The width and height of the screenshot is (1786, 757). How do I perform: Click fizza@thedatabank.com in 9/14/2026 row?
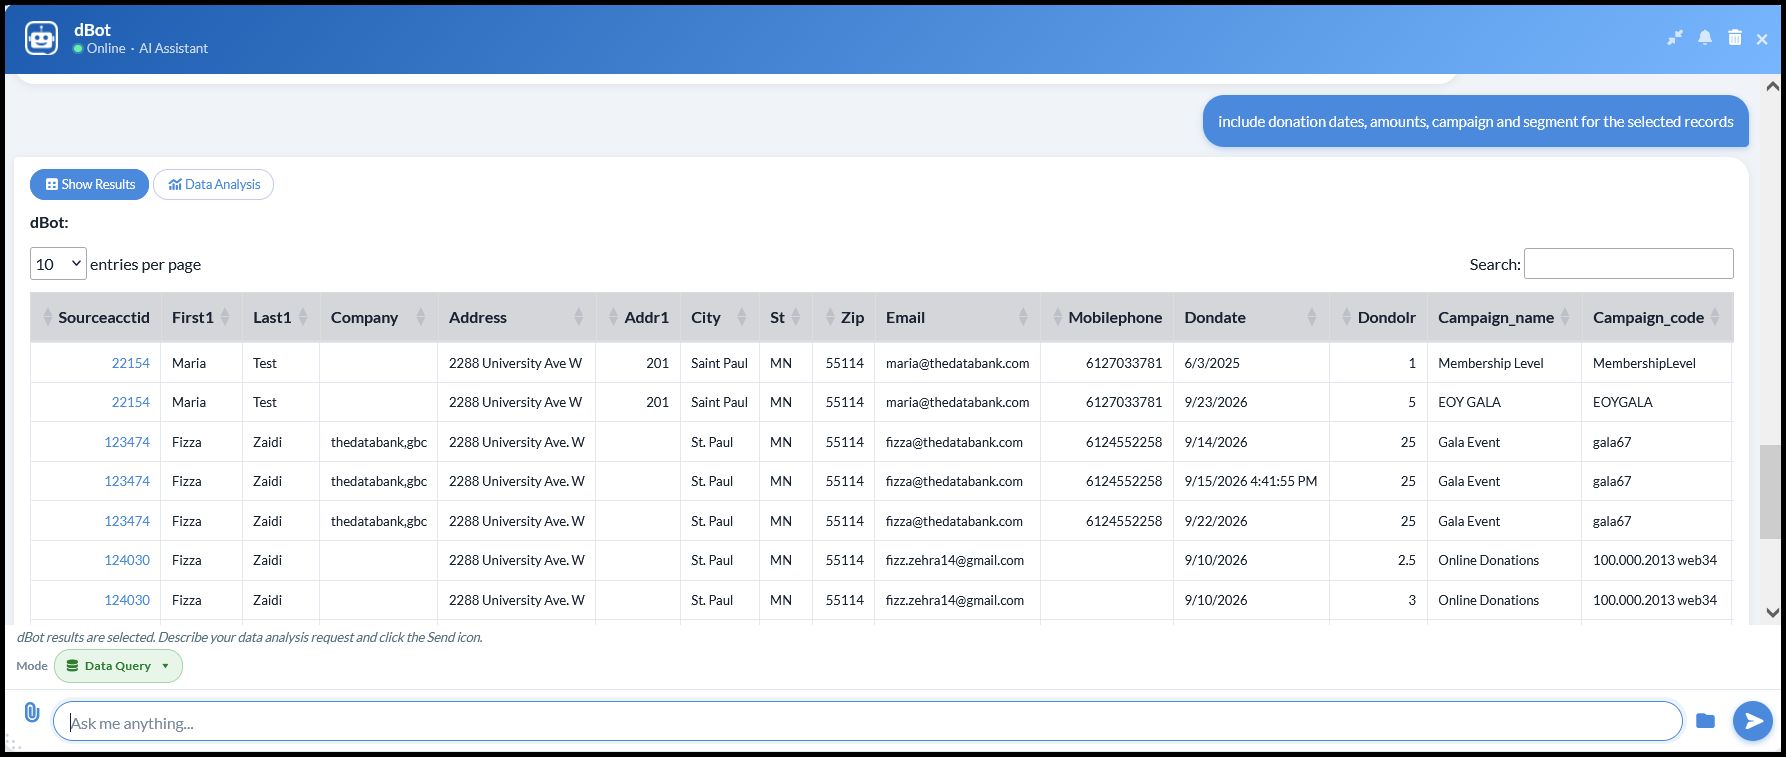coord(954,442)
